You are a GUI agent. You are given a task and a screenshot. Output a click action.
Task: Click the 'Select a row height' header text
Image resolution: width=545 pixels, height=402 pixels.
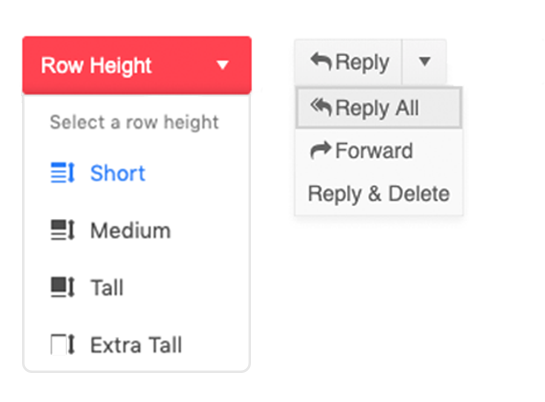[134, 122]
